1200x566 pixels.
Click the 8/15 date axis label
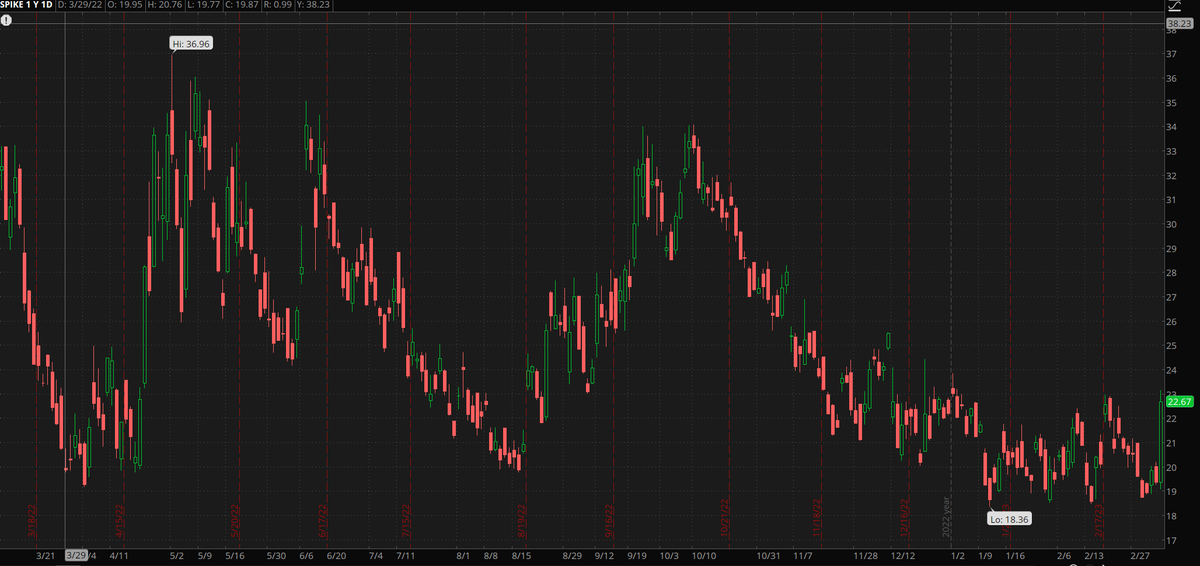[x=521, y=555]
